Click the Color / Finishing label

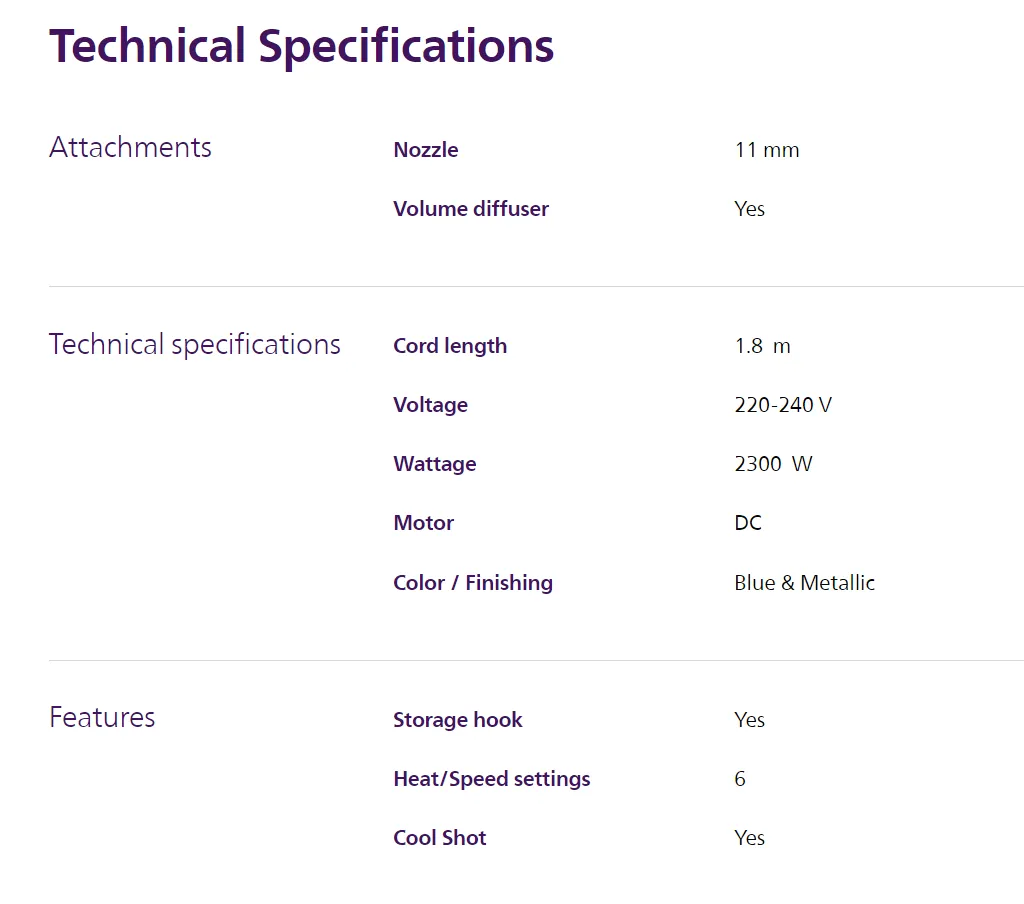pos(473,583)
